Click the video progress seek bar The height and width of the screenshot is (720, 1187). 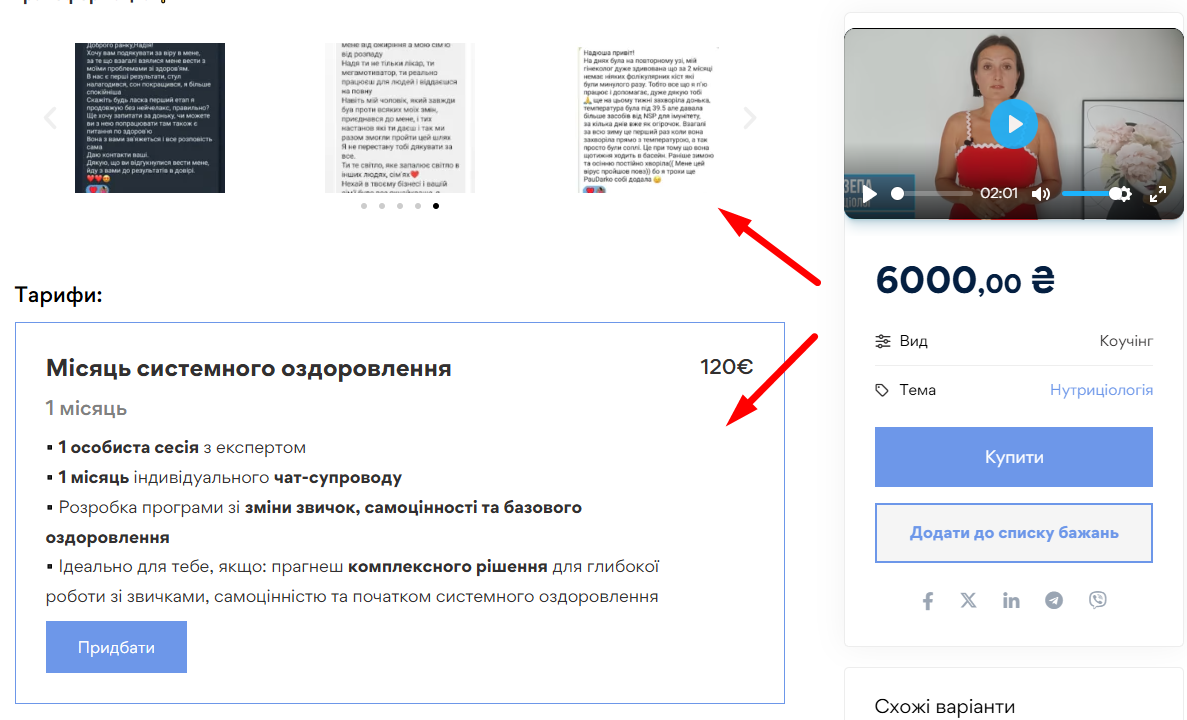[935, 194]
